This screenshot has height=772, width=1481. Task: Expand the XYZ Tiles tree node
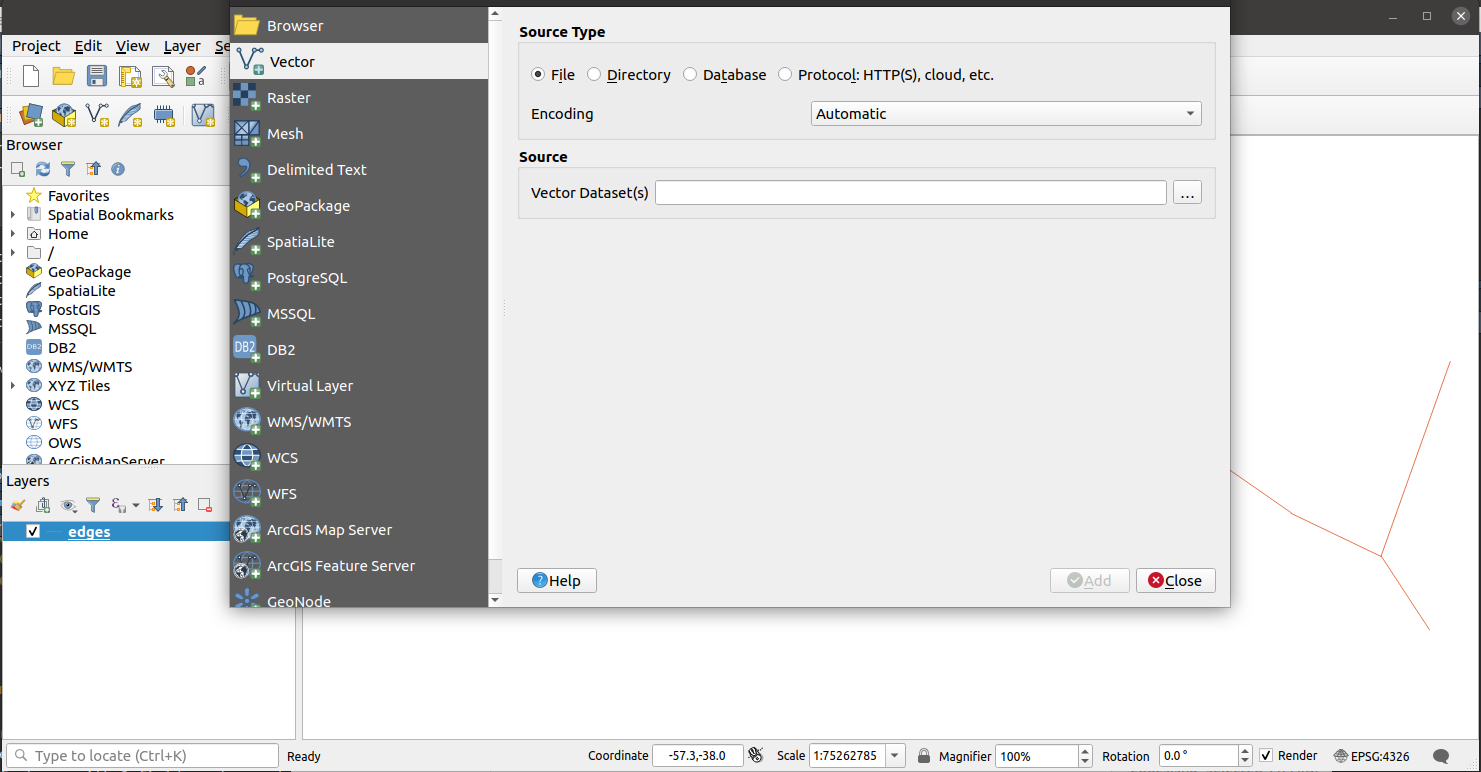[x=13, y=386]
